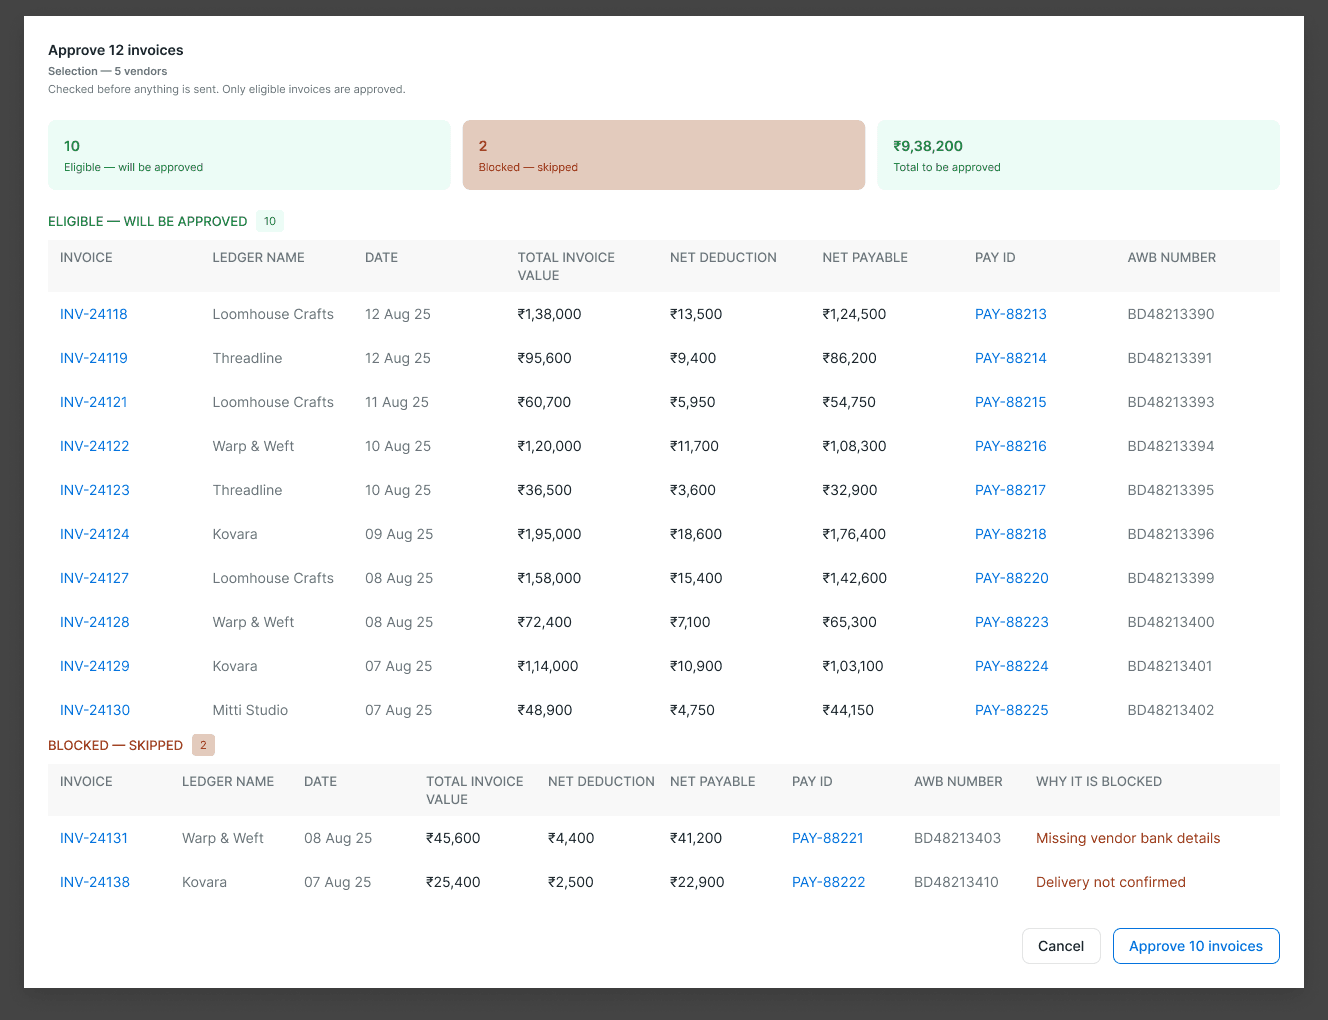The width and height of the screenshot is (1328, 1020).
Task: Open invoice link INV-24119
Action: tap(94, 358)
